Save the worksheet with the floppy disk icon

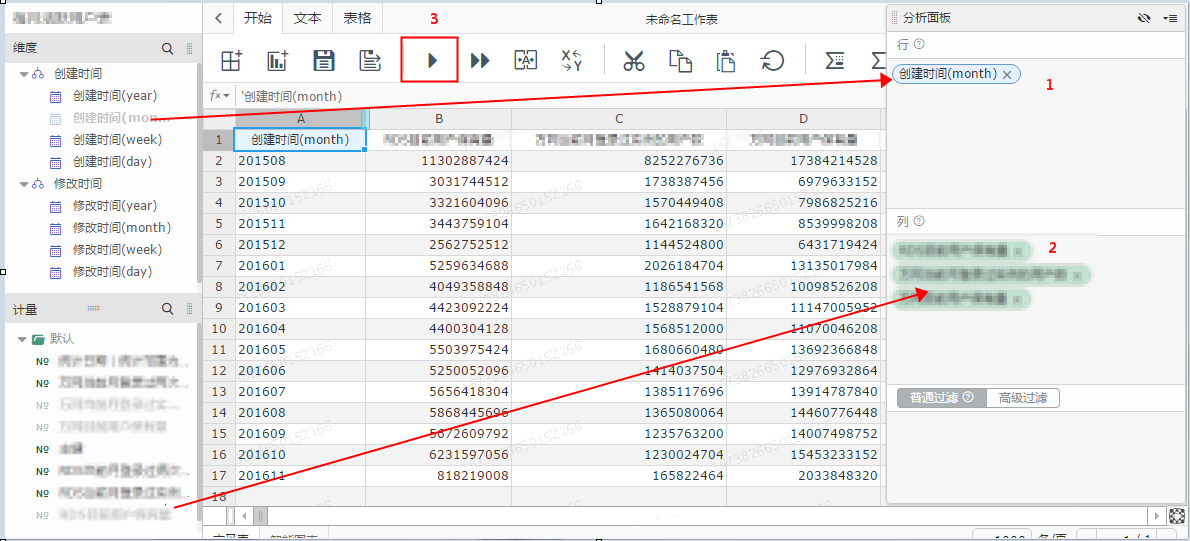tap(324, 61)
